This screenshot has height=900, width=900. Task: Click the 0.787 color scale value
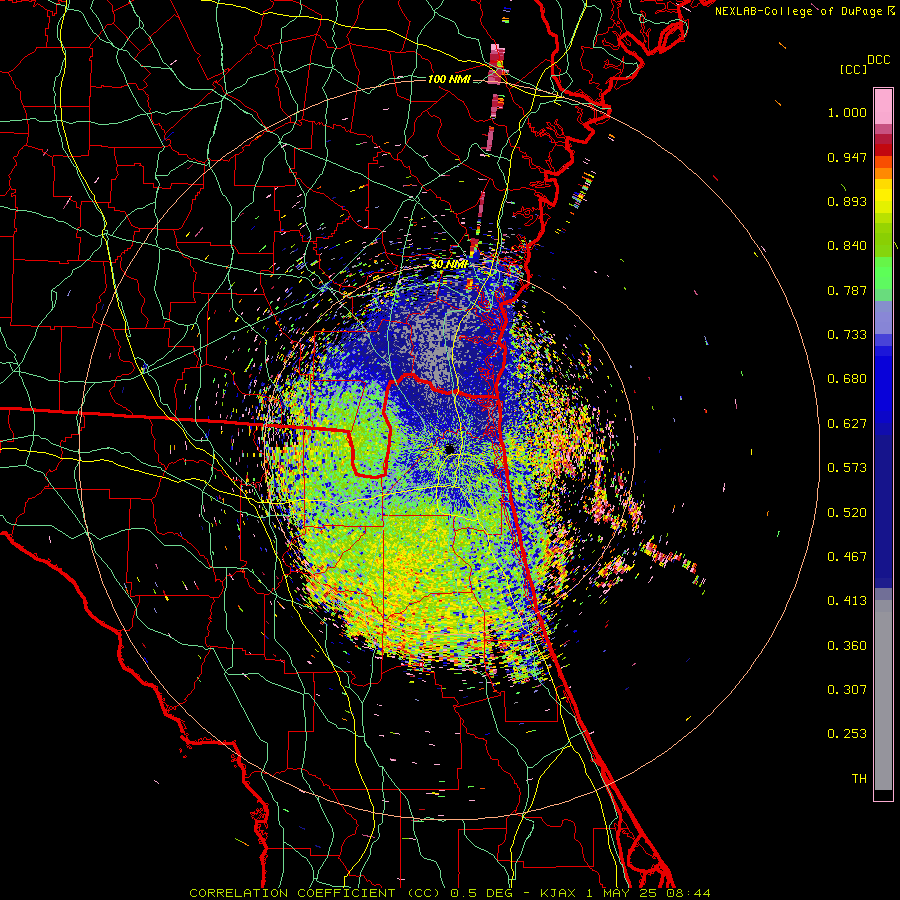pyautogui.click(x=847, y=290)
